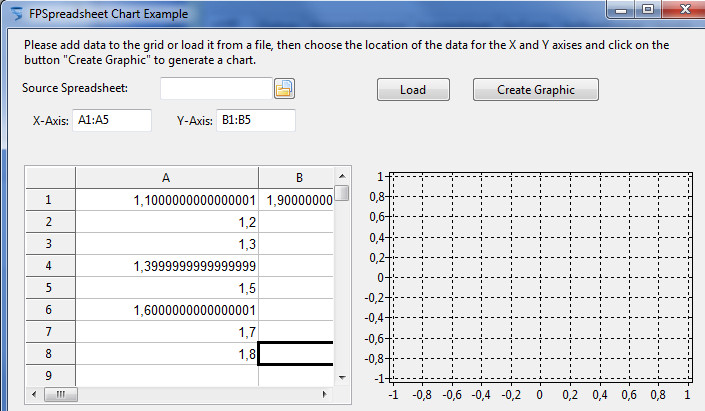Viewport: 705px width, 411px height.
Task: Click the grid's scroll down arrow
Action: 342,378
